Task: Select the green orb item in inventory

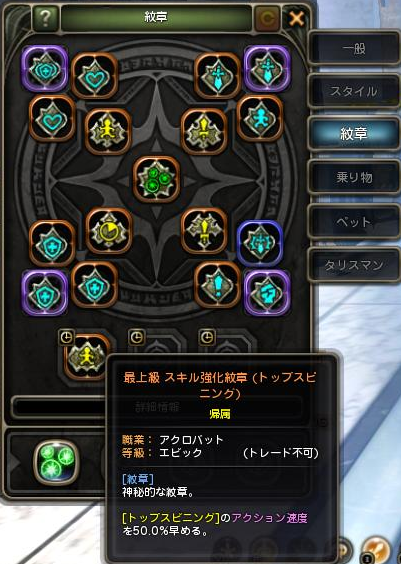Action: click(56, 462)
